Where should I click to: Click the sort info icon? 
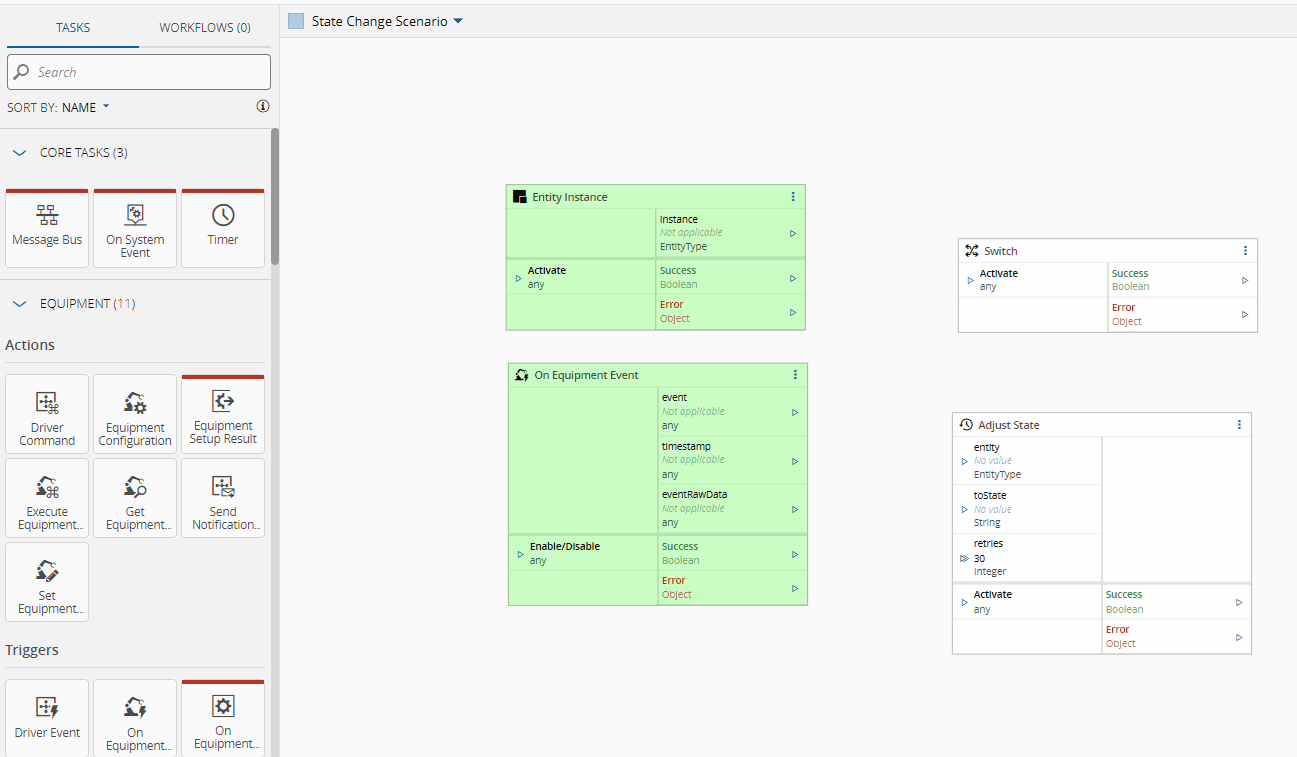pos(263,106)
